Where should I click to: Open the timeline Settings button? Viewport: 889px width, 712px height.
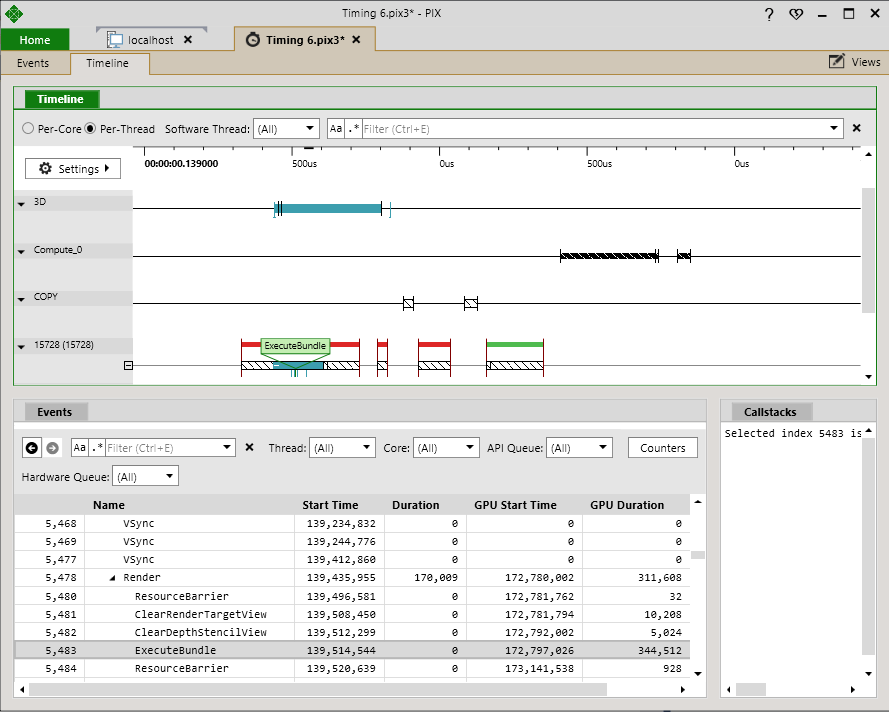73,169
